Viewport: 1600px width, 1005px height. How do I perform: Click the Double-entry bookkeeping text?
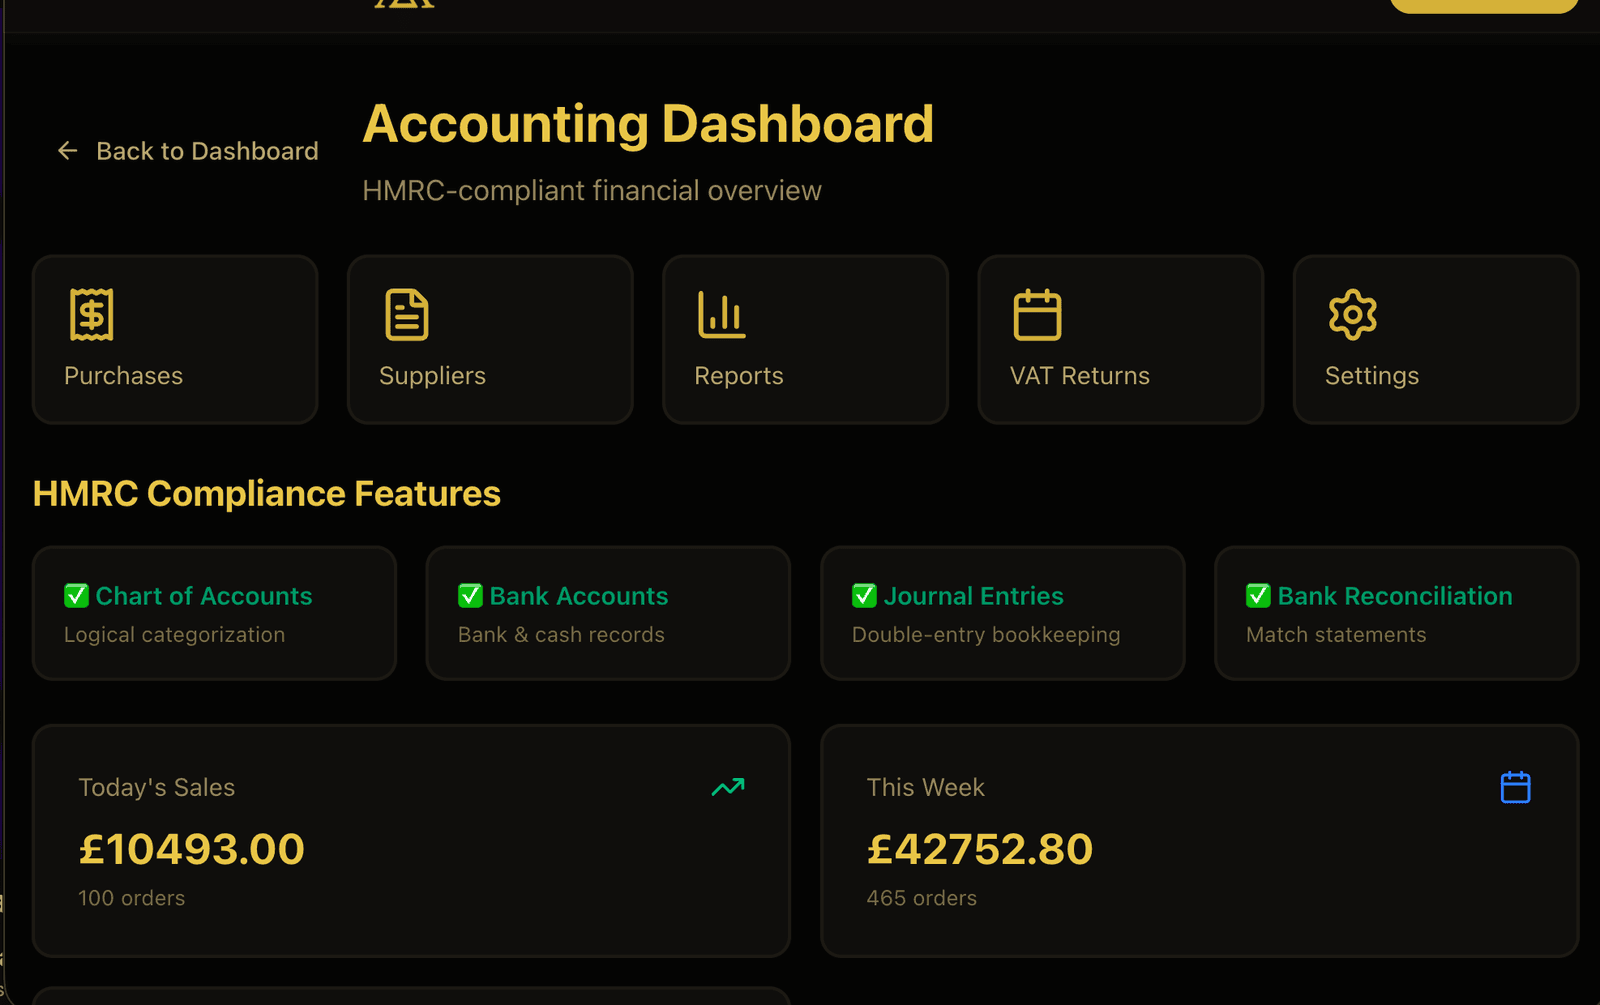[x=986, y=635]
